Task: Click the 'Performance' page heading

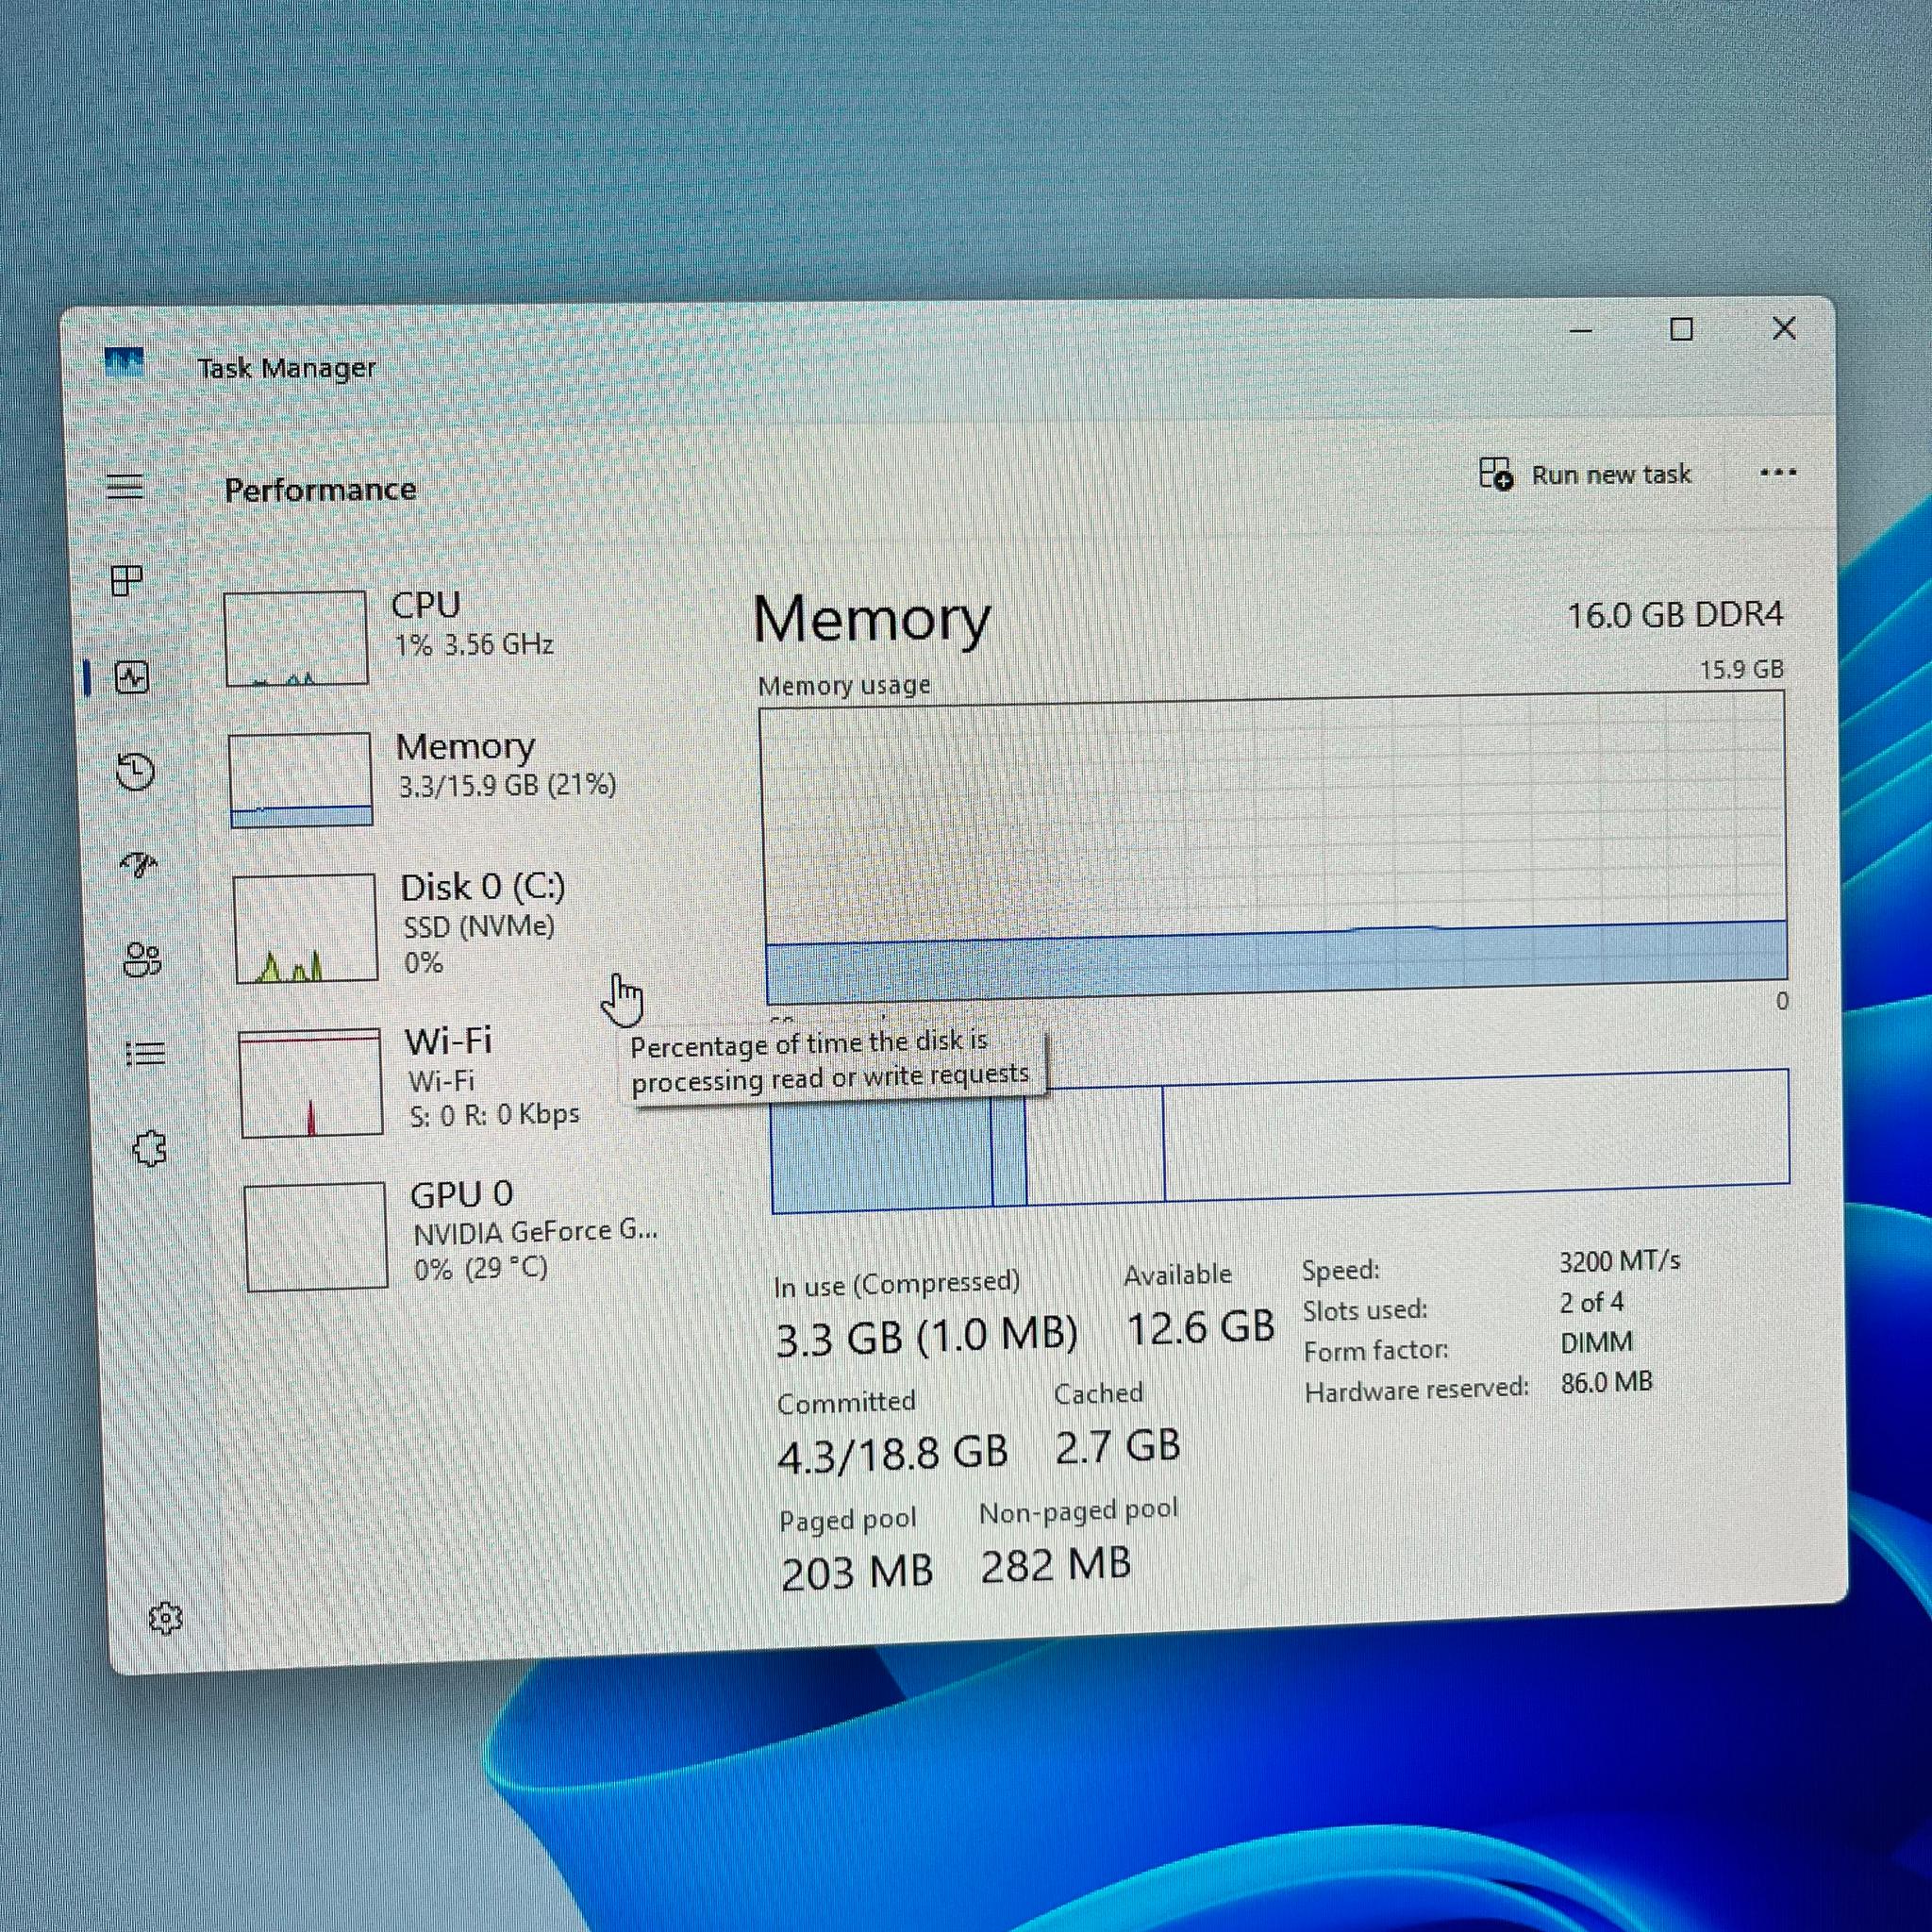Action: tap(320, 489)
